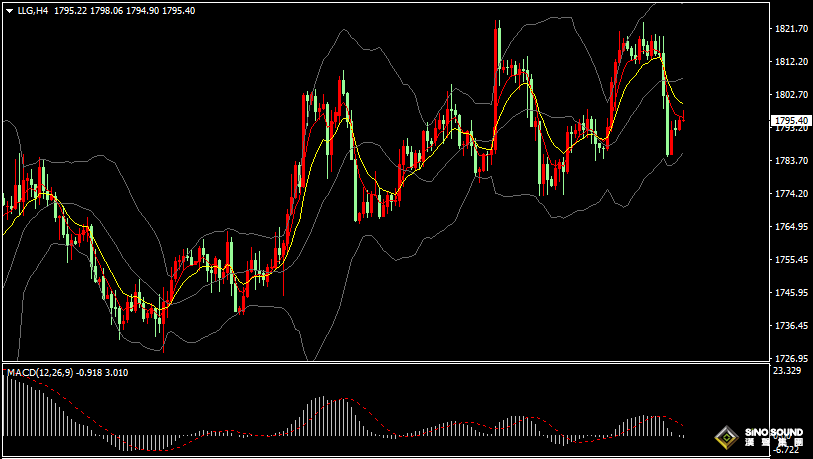Click the 1726.95 price axis label
Viewport: 813px width, 459px height.
[x=792, y=358]
